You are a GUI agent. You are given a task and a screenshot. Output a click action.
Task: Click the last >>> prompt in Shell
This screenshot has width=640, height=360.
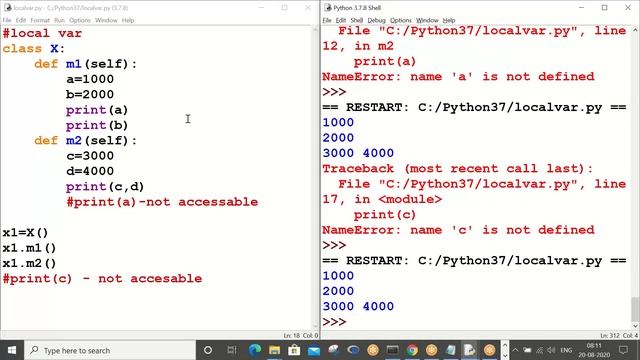(x=334, y=322)
